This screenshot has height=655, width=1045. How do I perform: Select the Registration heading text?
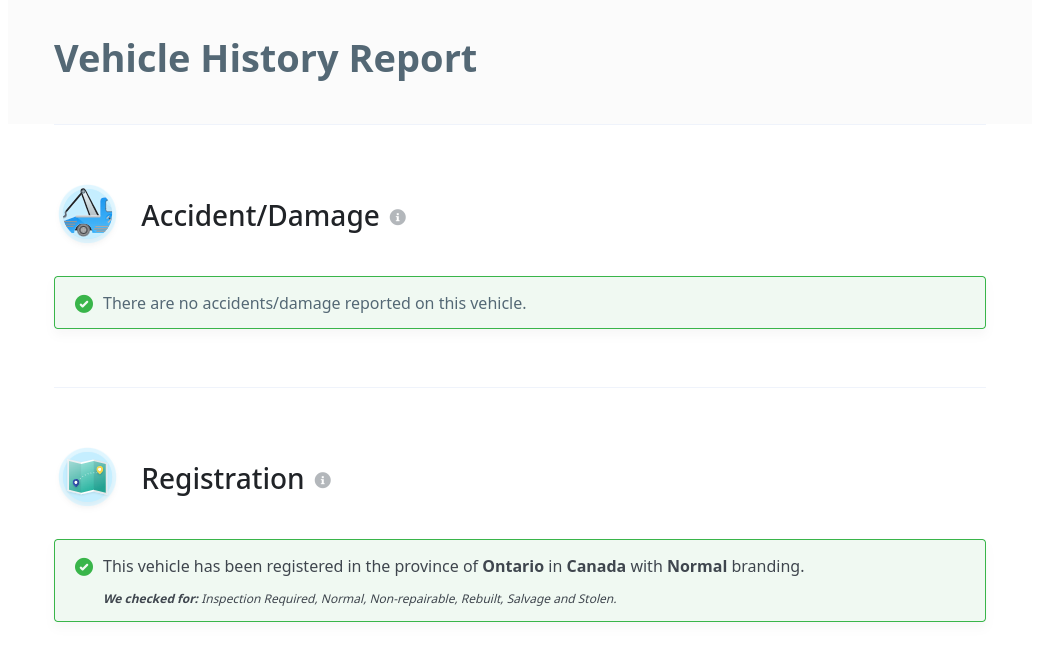click(222, 479)
